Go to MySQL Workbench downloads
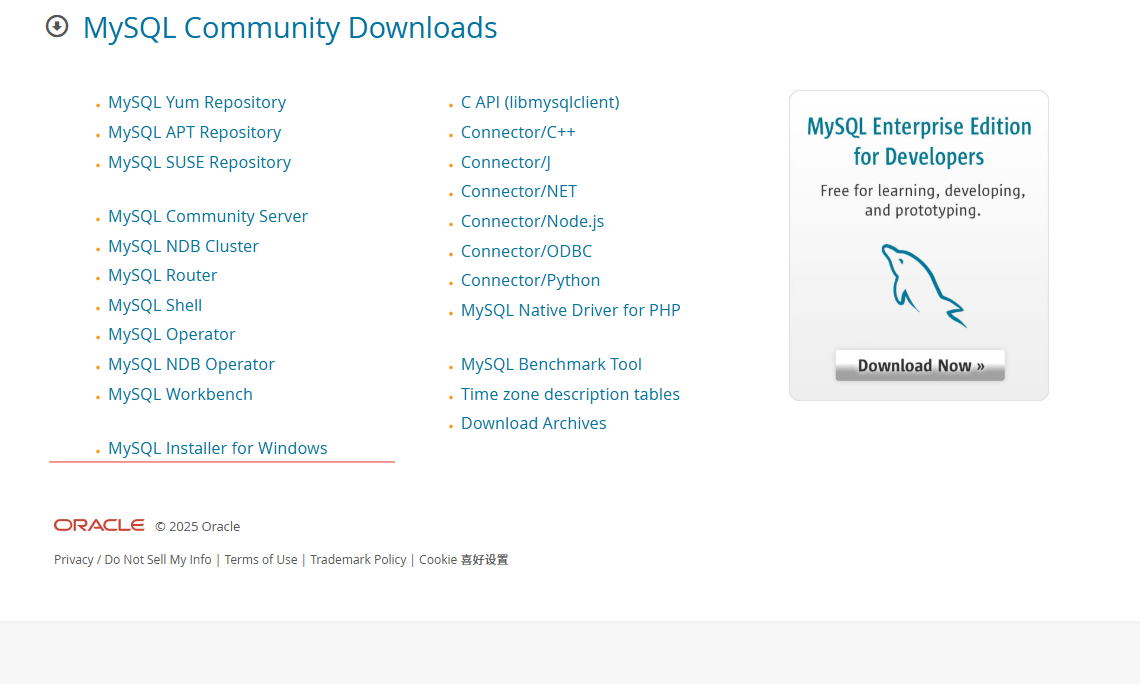 coord(180,394)
